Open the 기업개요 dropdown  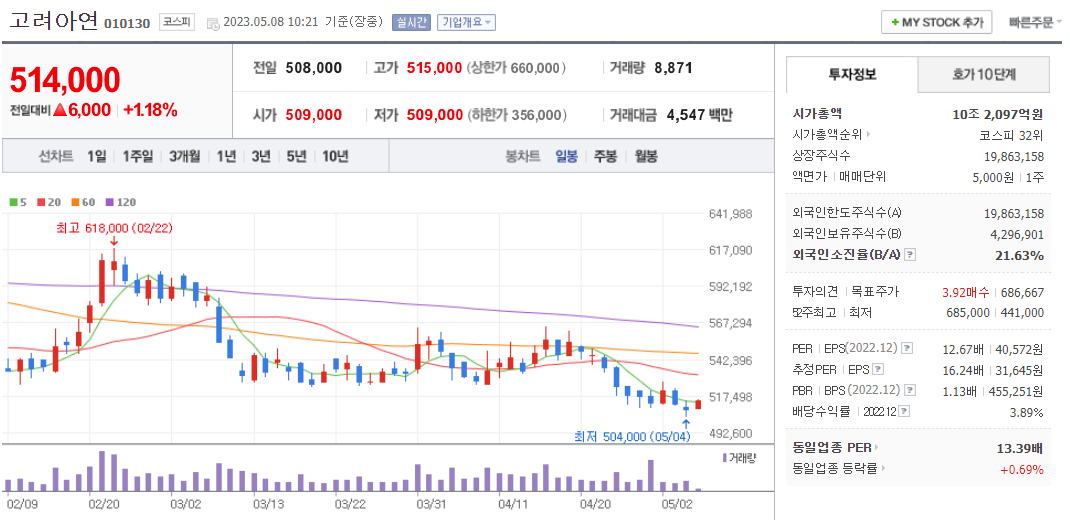tap(466, 22)
